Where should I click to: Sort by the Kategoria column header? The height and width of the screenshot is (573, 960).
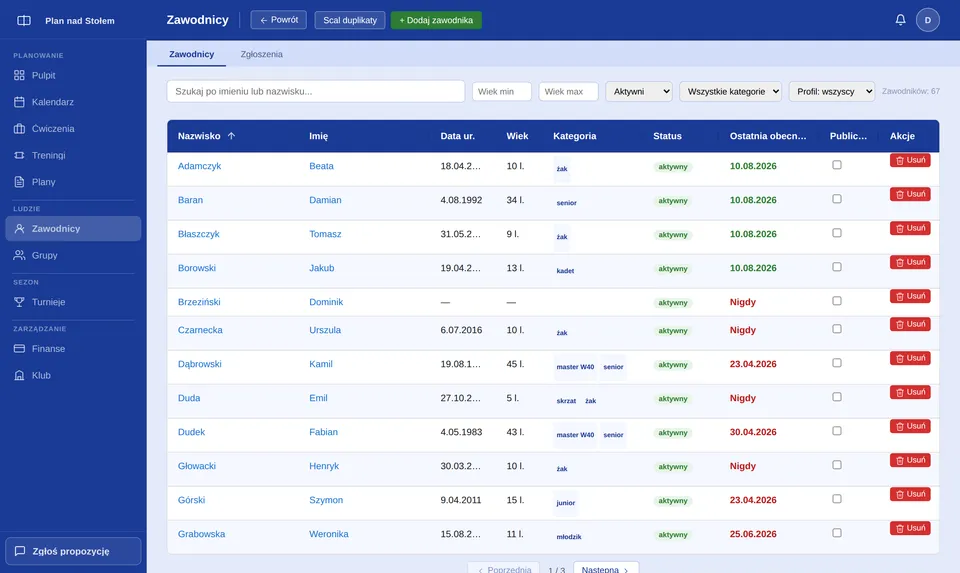point(574,136)
